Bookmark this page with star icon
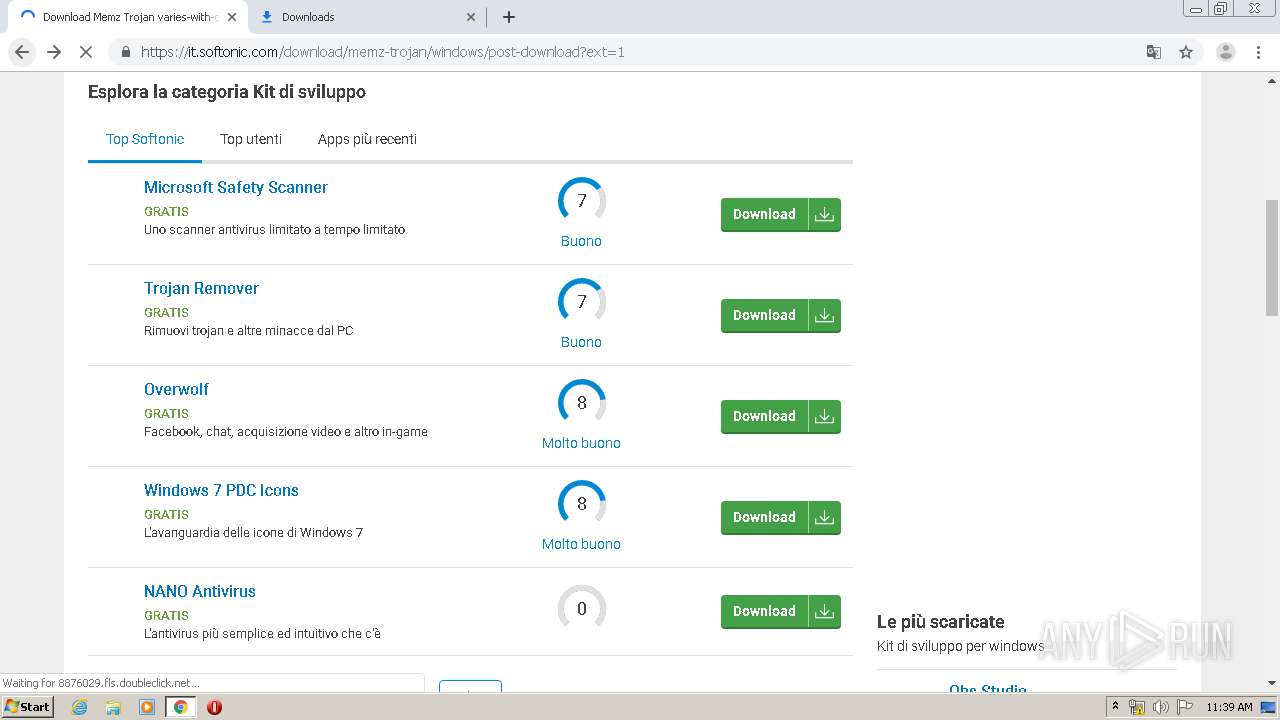 (x=1186, y=52)
